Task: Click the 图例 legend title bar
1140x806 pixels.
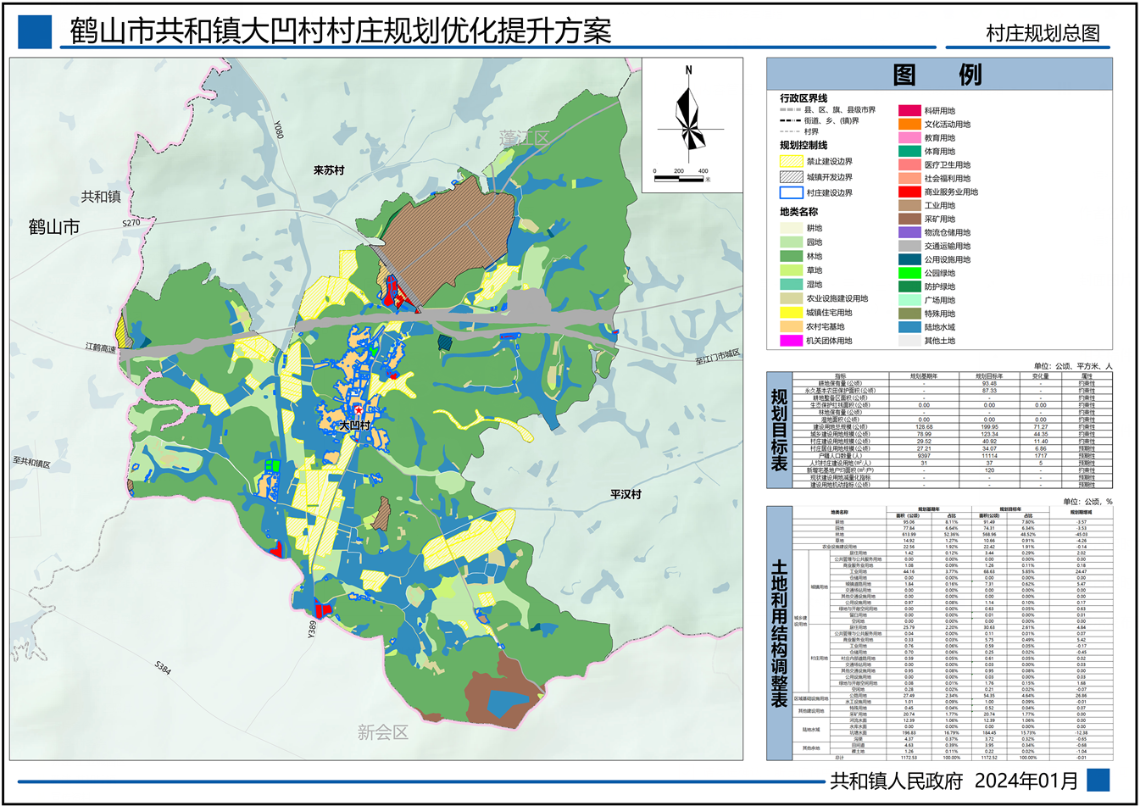Action: coord(938,75)
